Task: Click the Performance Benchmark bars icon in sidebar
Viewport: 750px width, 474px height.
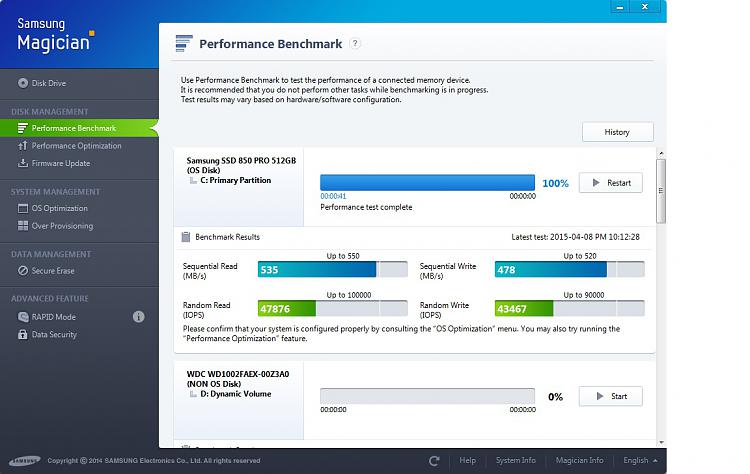Action: tap(22, 128)
